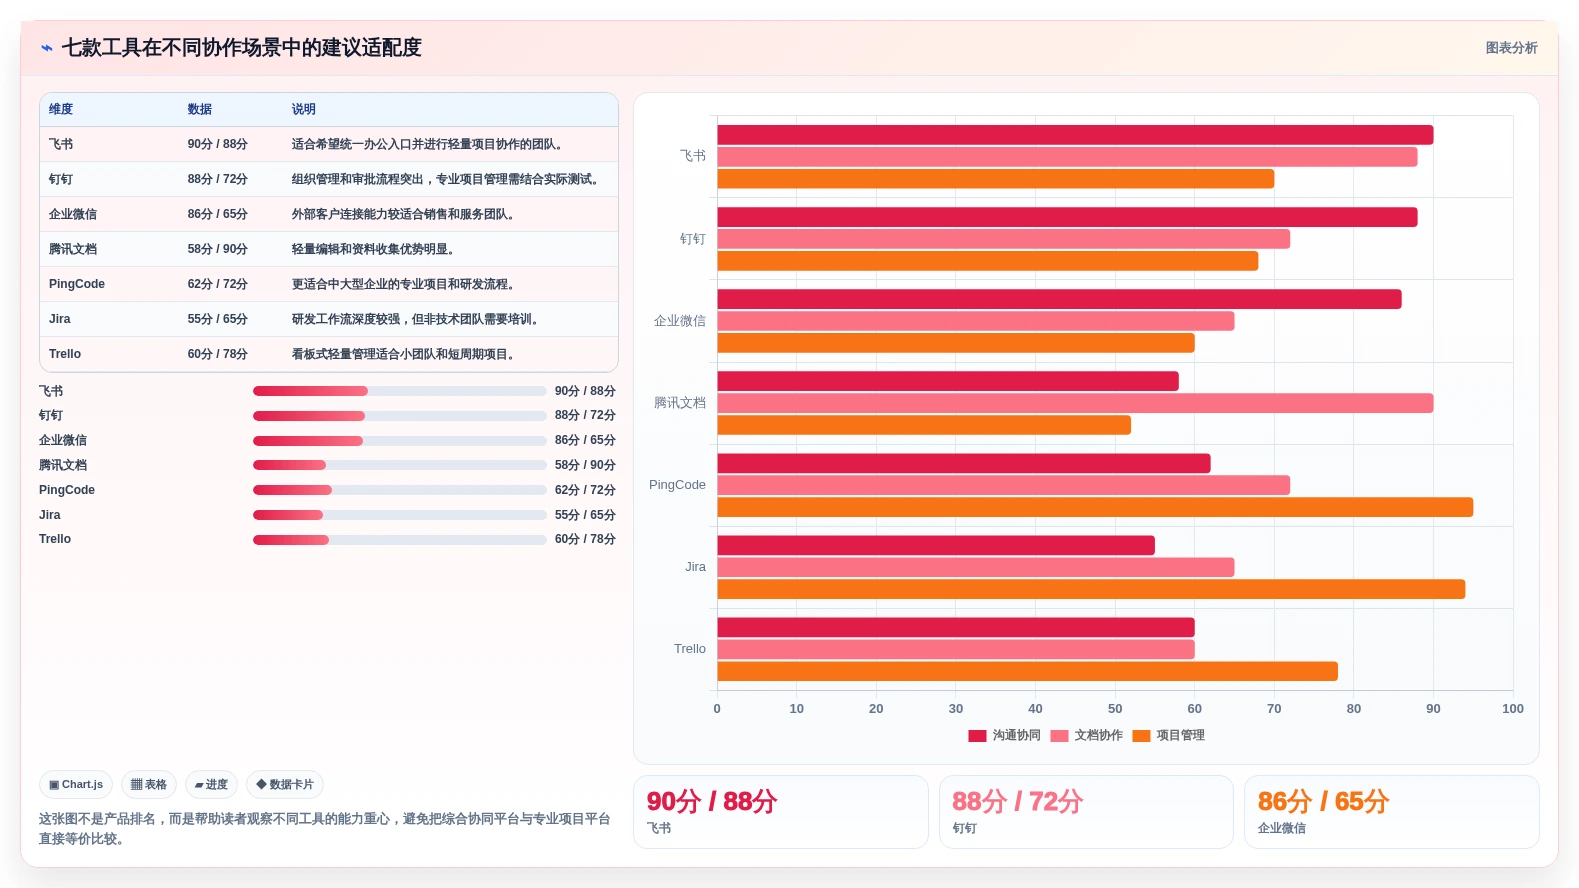Click the Jira progress bar
The image size is (1579, 888).
(400, 515)
